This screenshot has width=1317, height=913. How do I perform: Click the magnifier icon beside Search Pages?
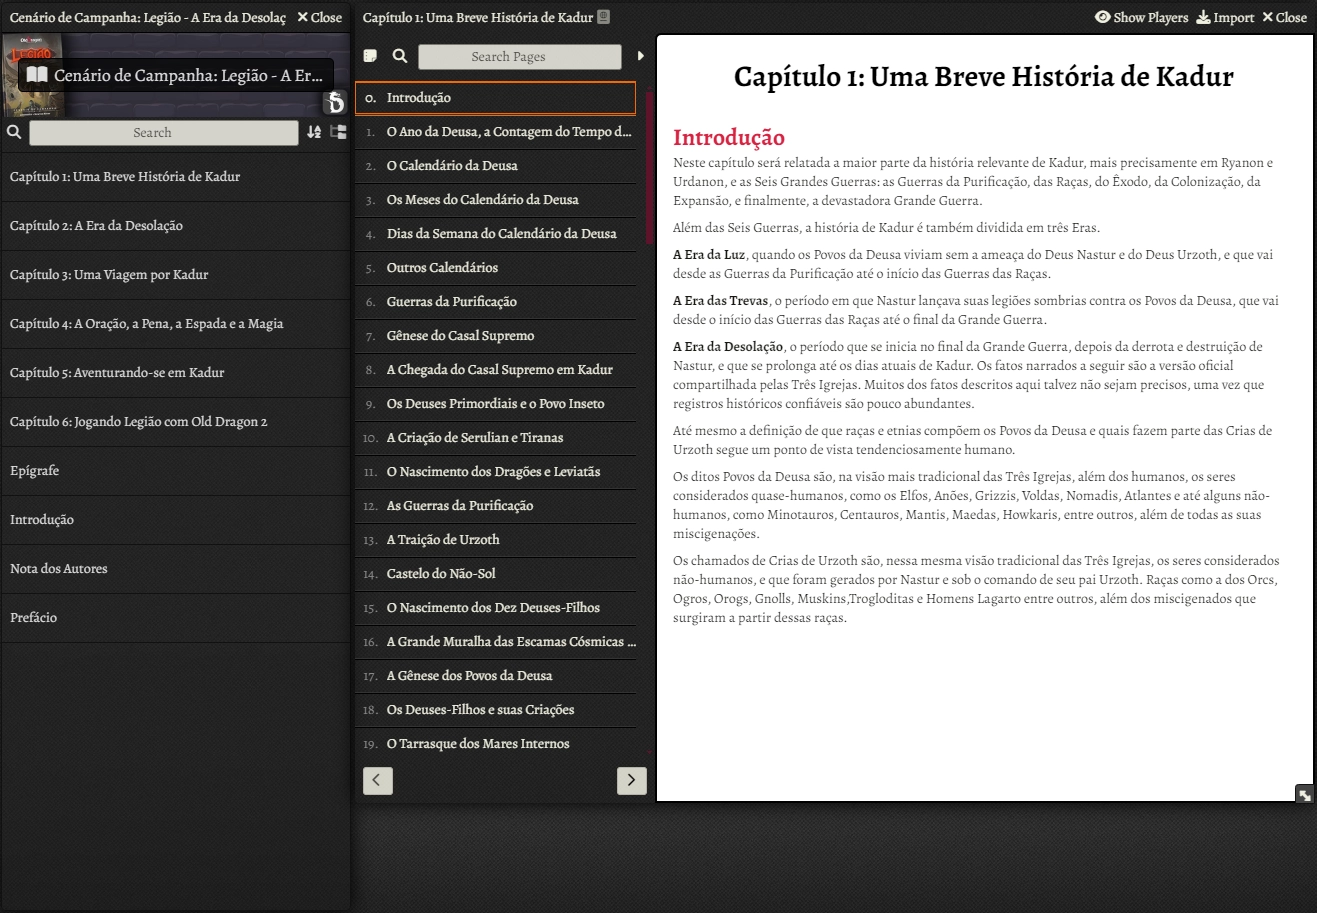(400, 56)
